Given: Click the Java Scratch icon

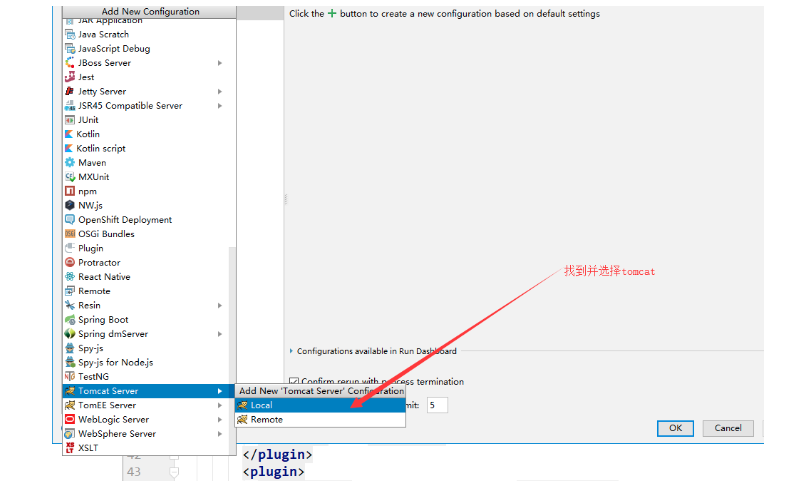Looking at the screenshot, I should (x=70, y=34).
